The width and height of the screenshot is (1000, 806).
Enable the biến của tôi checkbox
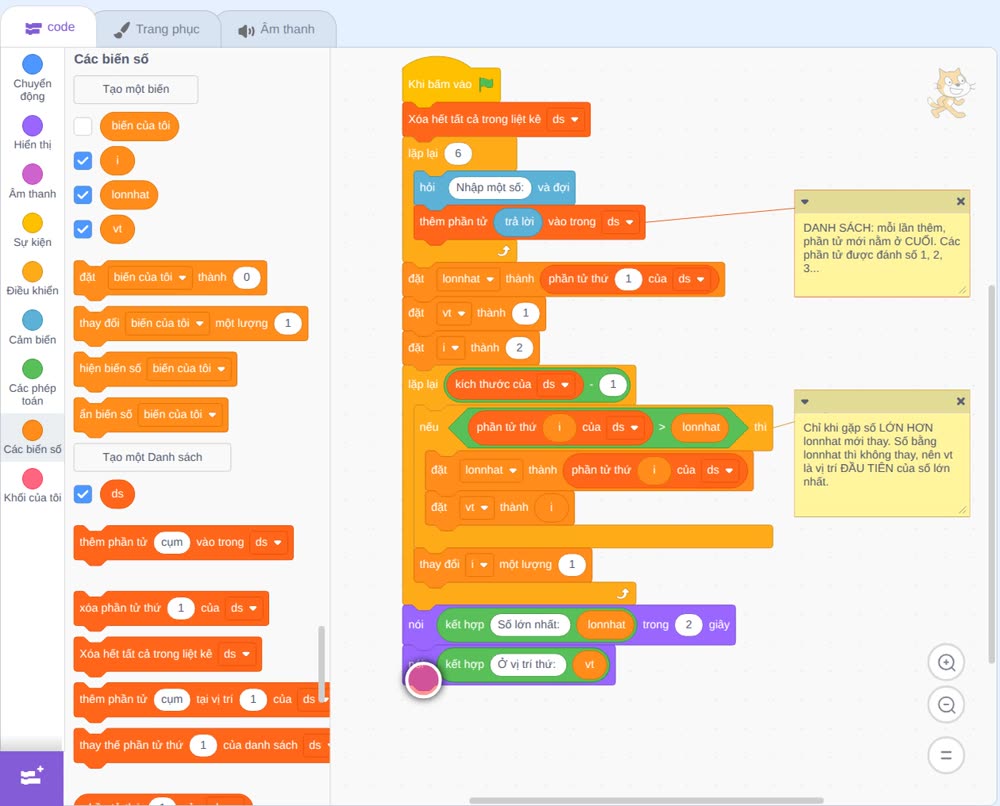(83, 126)
